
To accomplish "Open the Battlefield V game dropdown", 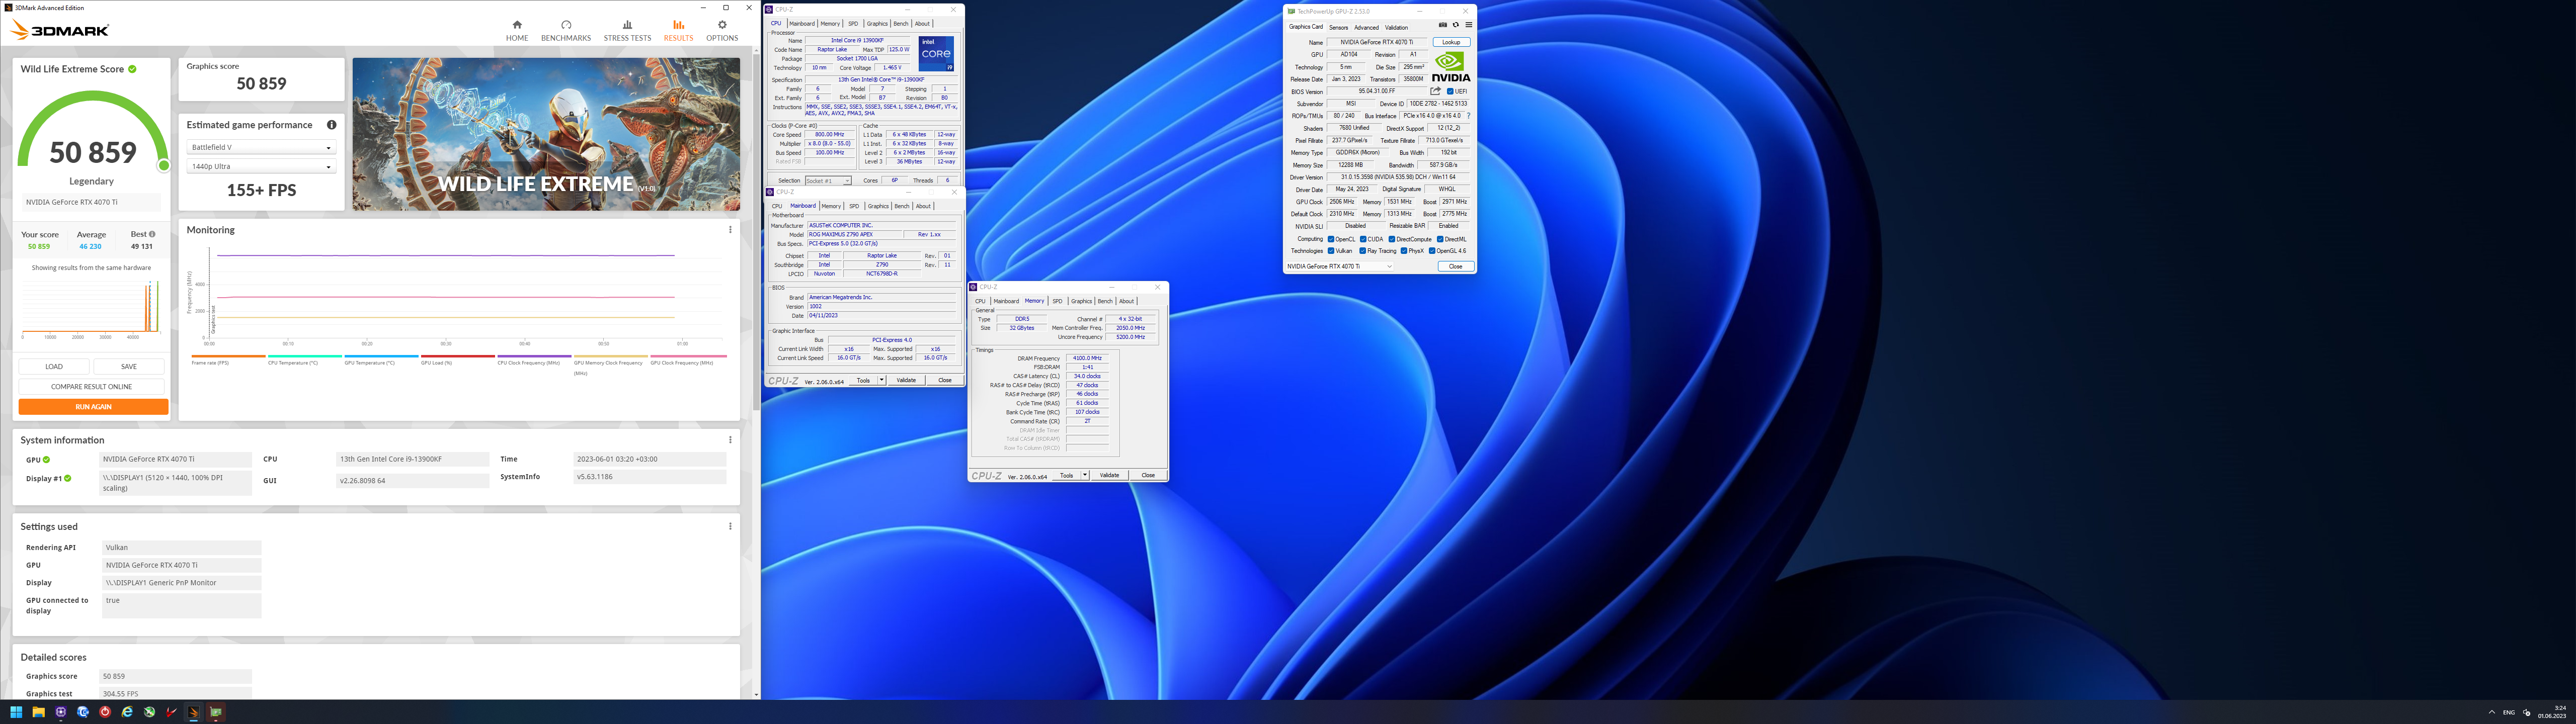I will (261, 147).
